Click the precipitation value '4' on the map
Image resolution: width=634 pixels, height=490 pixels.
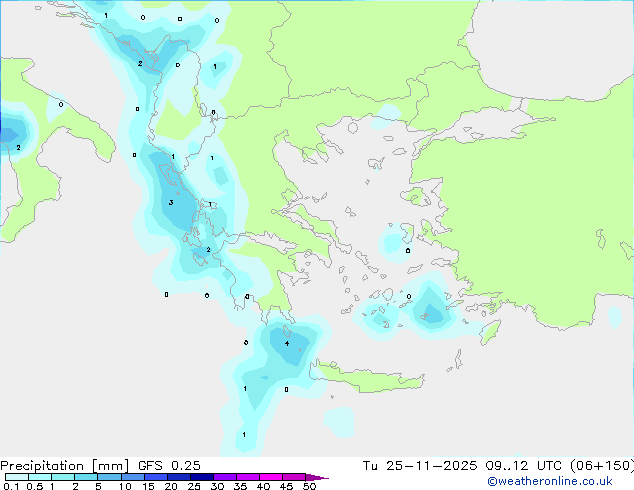[287, 344]
